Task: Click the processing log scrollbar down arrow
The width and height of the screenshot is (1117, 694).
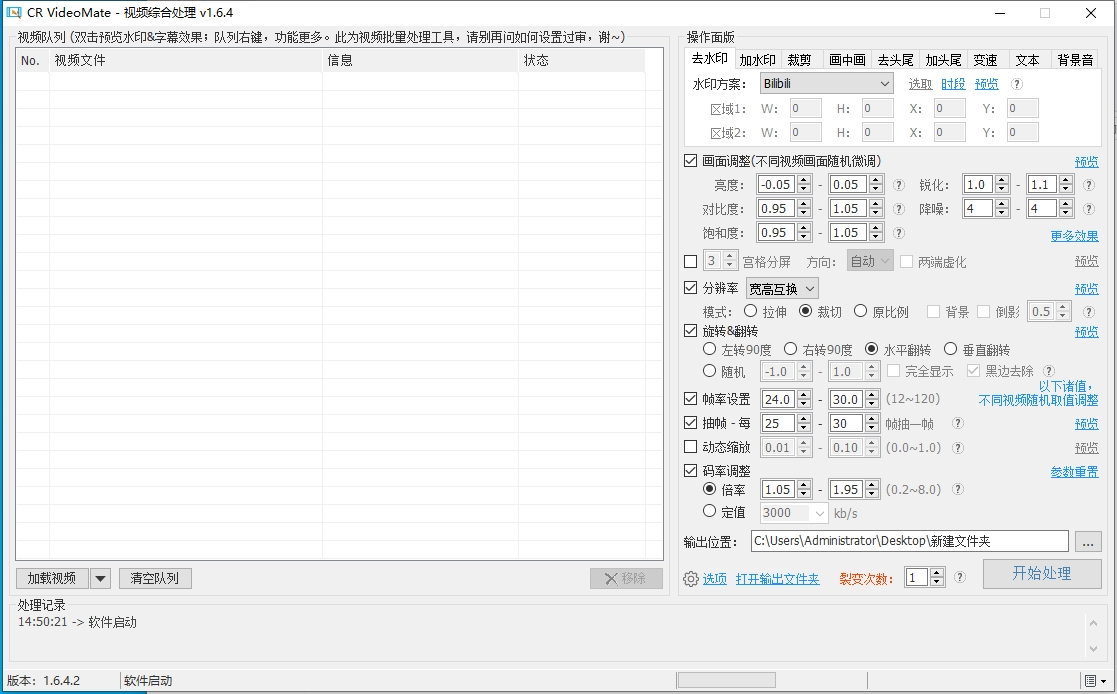Action: tap(1093, 648)
